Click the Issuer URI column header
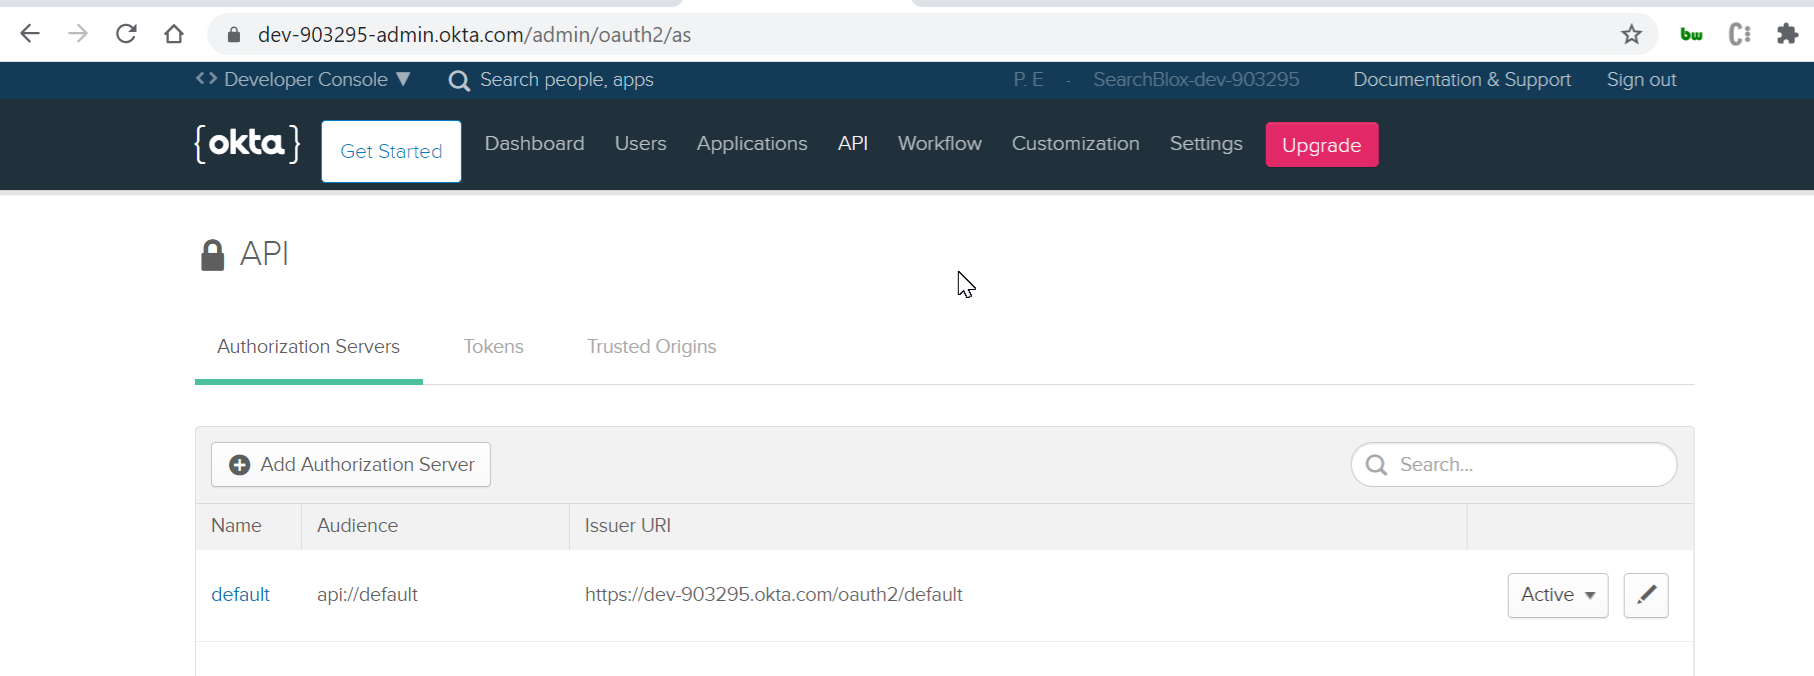The width and height of the screenshot is (1814, 676). click(628, 526)
